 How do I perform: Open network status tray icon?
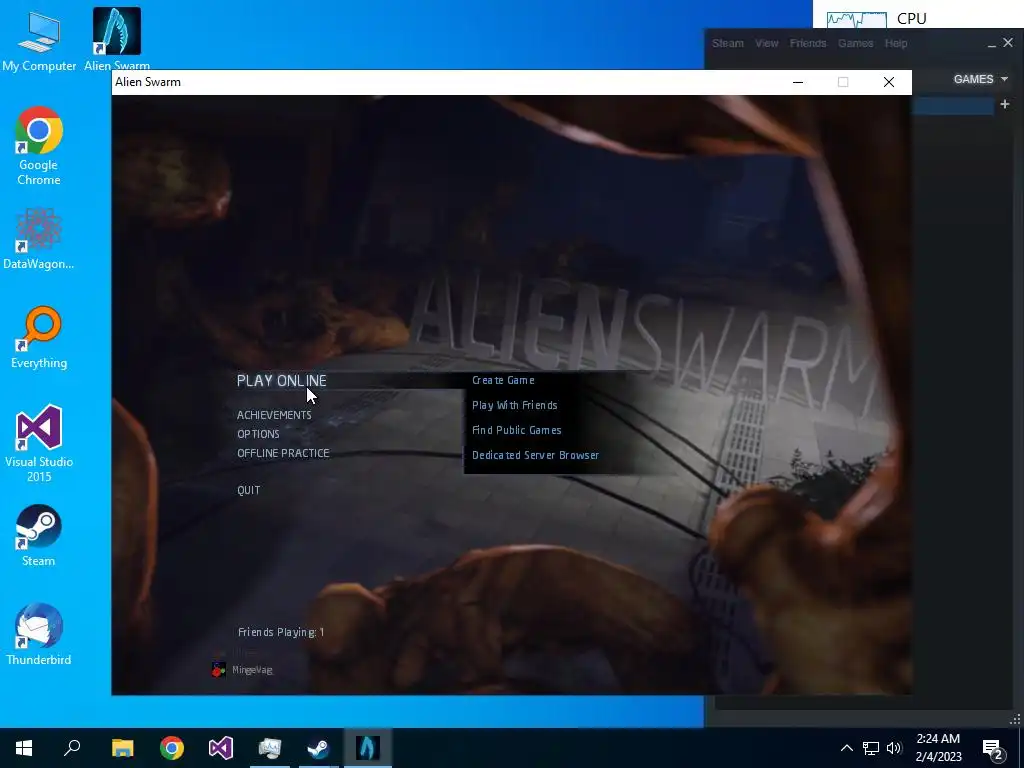(x=871, y=748)
